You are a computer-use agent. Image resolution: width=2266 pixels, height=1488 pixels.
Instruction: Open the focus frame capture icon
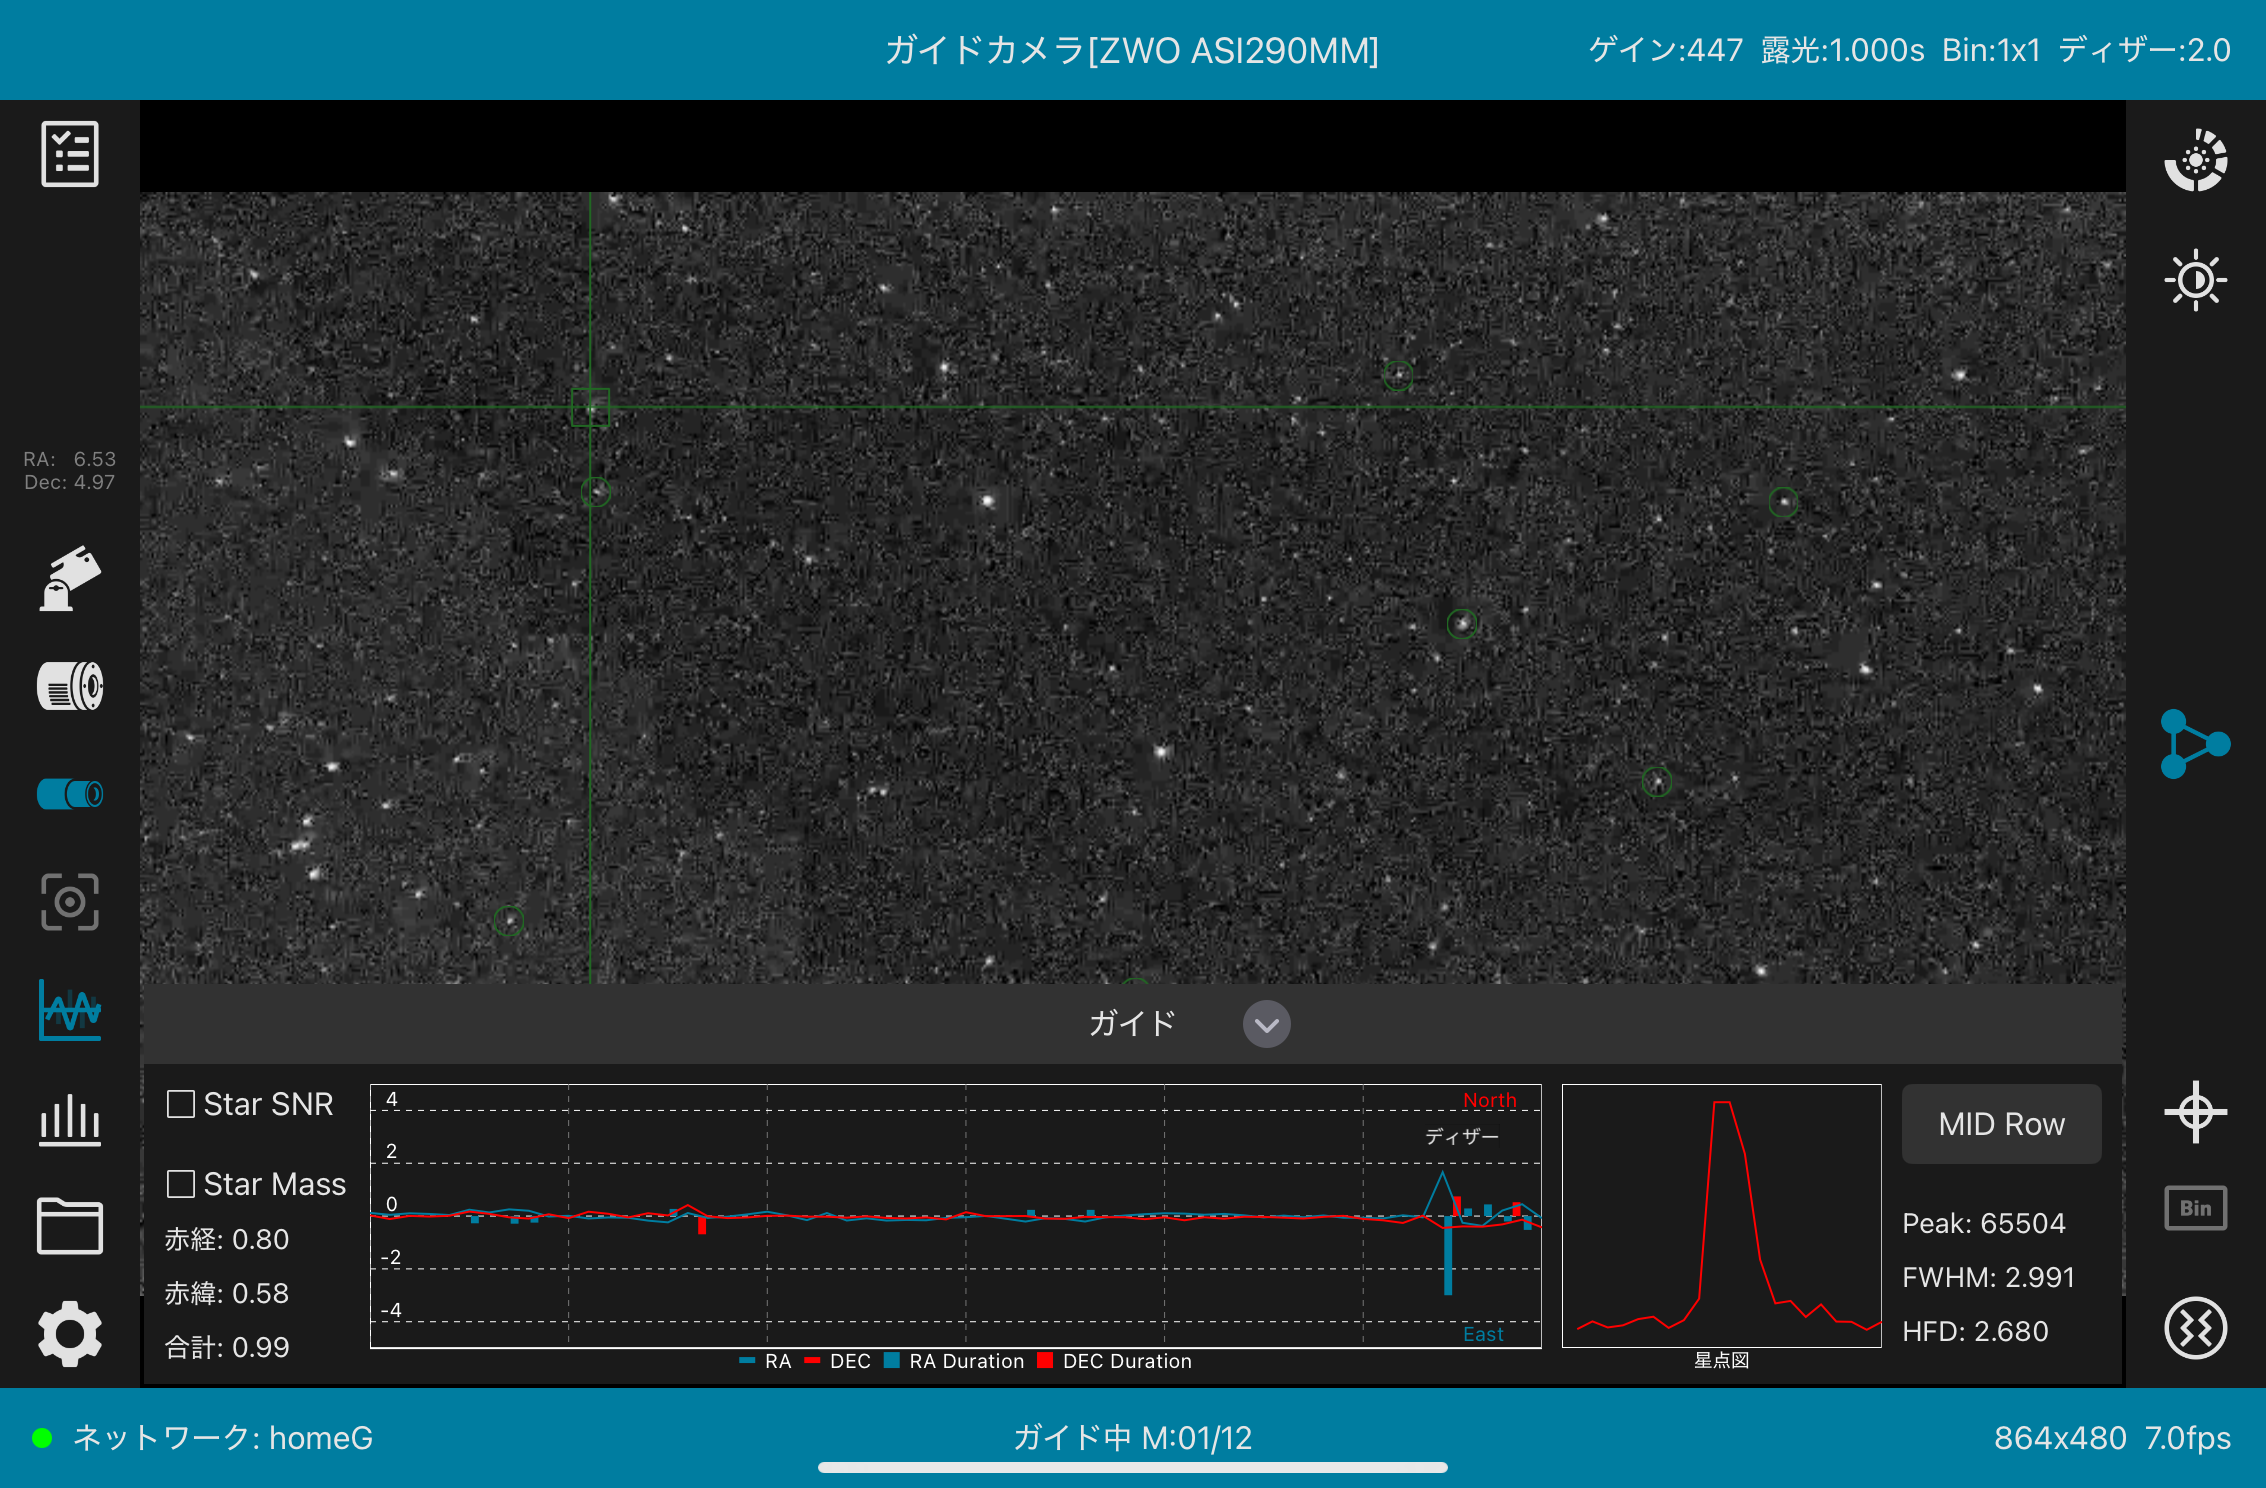tap(70, 901)
